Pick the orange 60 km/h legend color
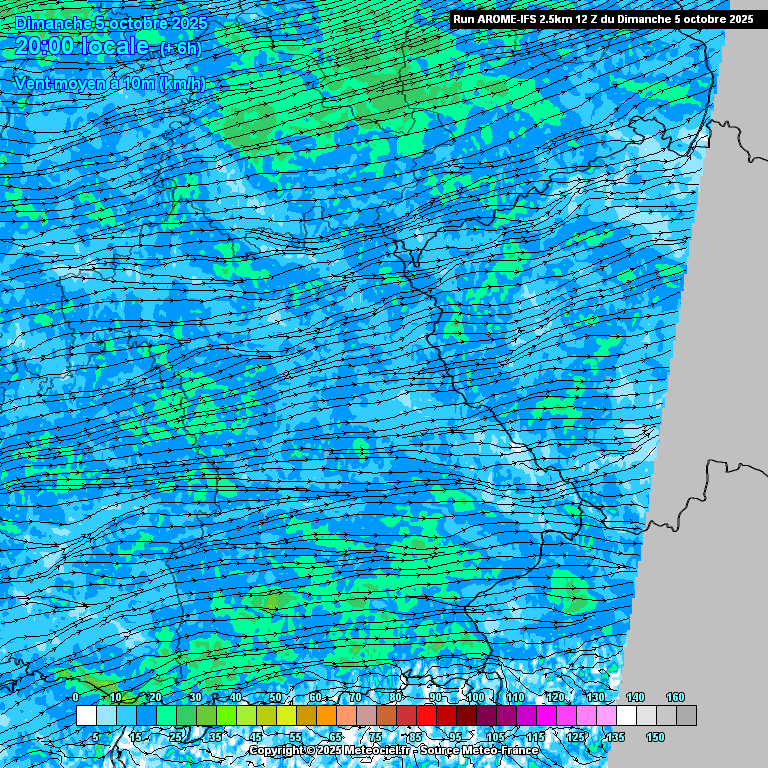The height and width of the screenshot is (768, 768). click(x=326, y=716)
